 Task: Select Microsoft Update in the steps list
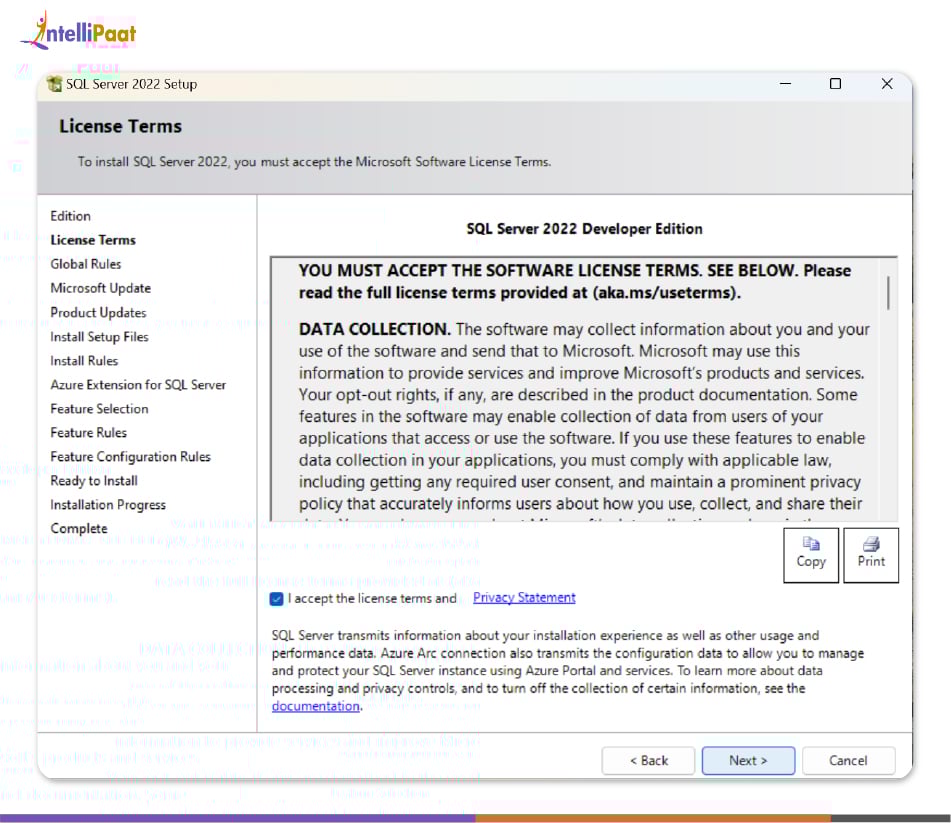[101, 288]
